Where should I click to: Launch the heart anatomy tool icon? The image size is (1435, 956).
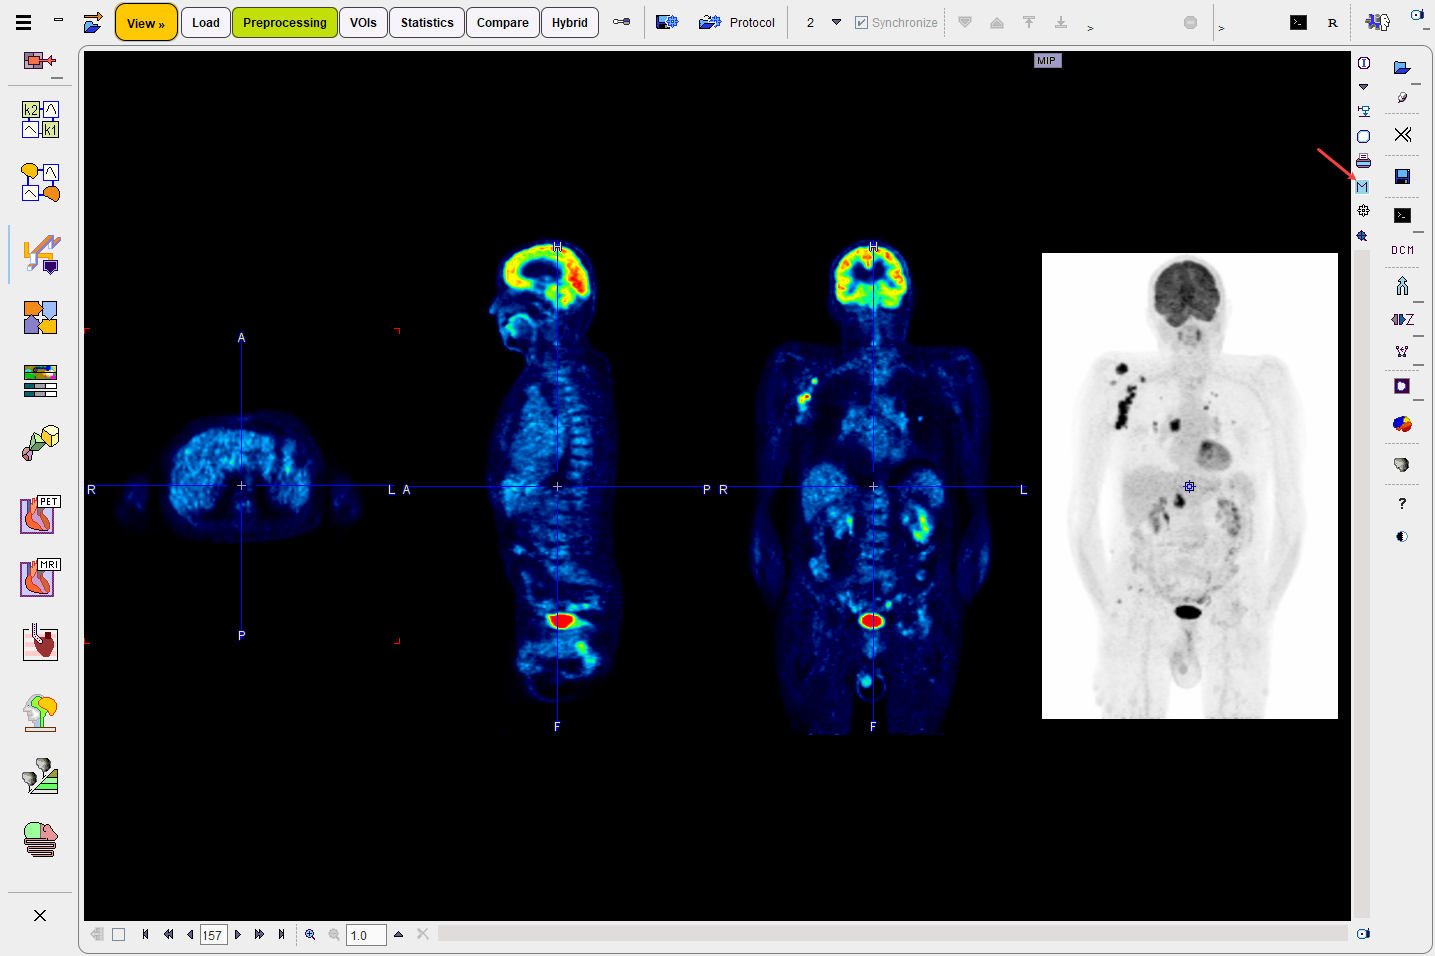pos(41,643)
